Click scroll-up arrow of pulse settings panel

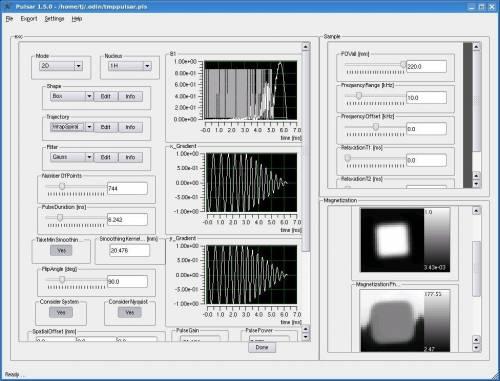click(306, 47)
